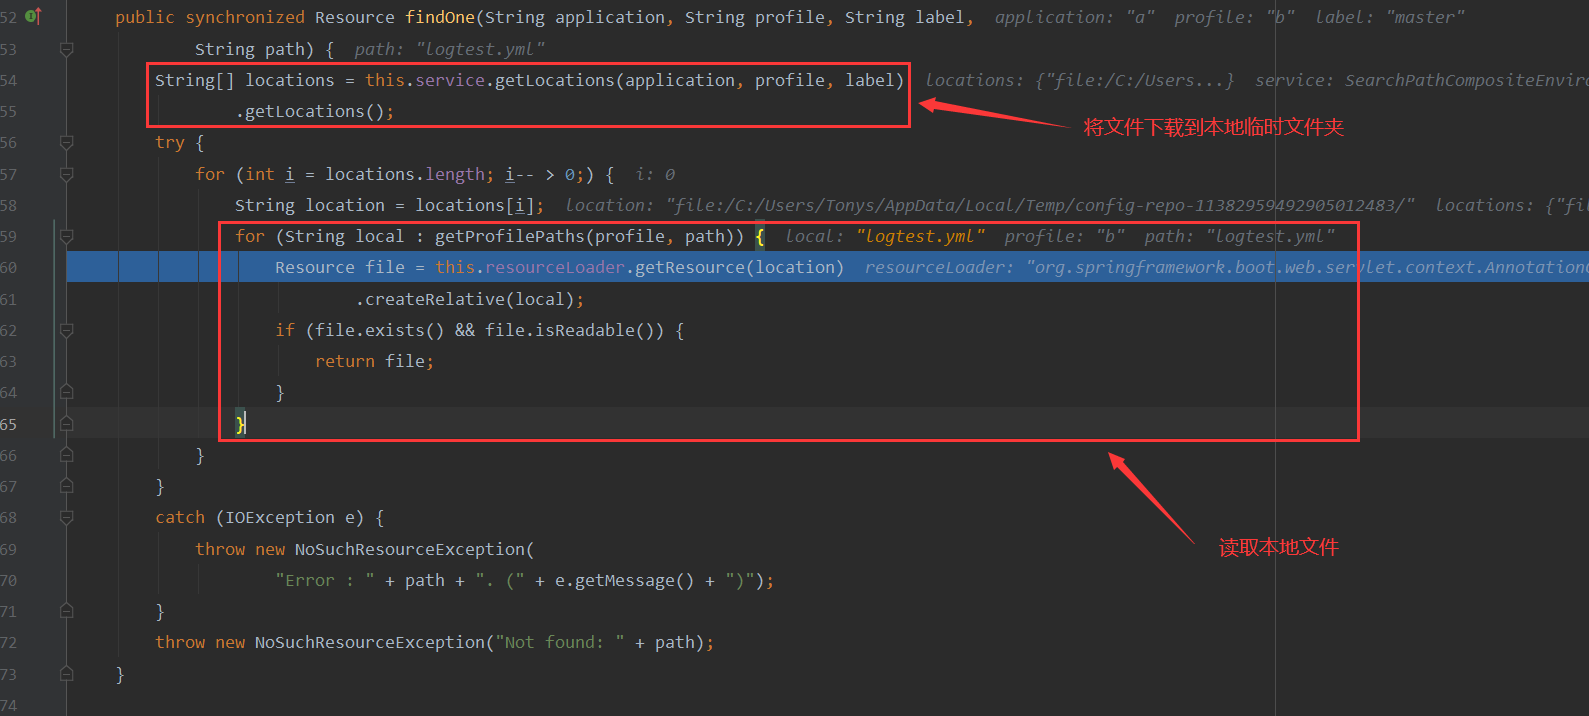The width and height of the screenshot is (1589, 716).
Task: Place caret at closing brace on line 65
Action: pos(240,424)
